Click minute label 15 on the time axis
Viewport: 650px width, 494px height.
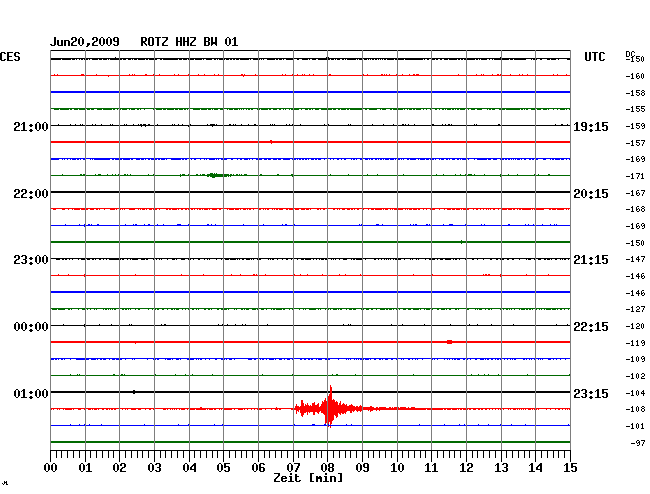tap(570, 468)
